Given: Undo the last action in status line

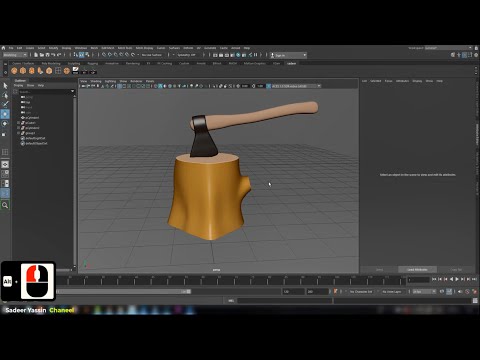Looking at the screenshot, I should click(x=53, y=55).
